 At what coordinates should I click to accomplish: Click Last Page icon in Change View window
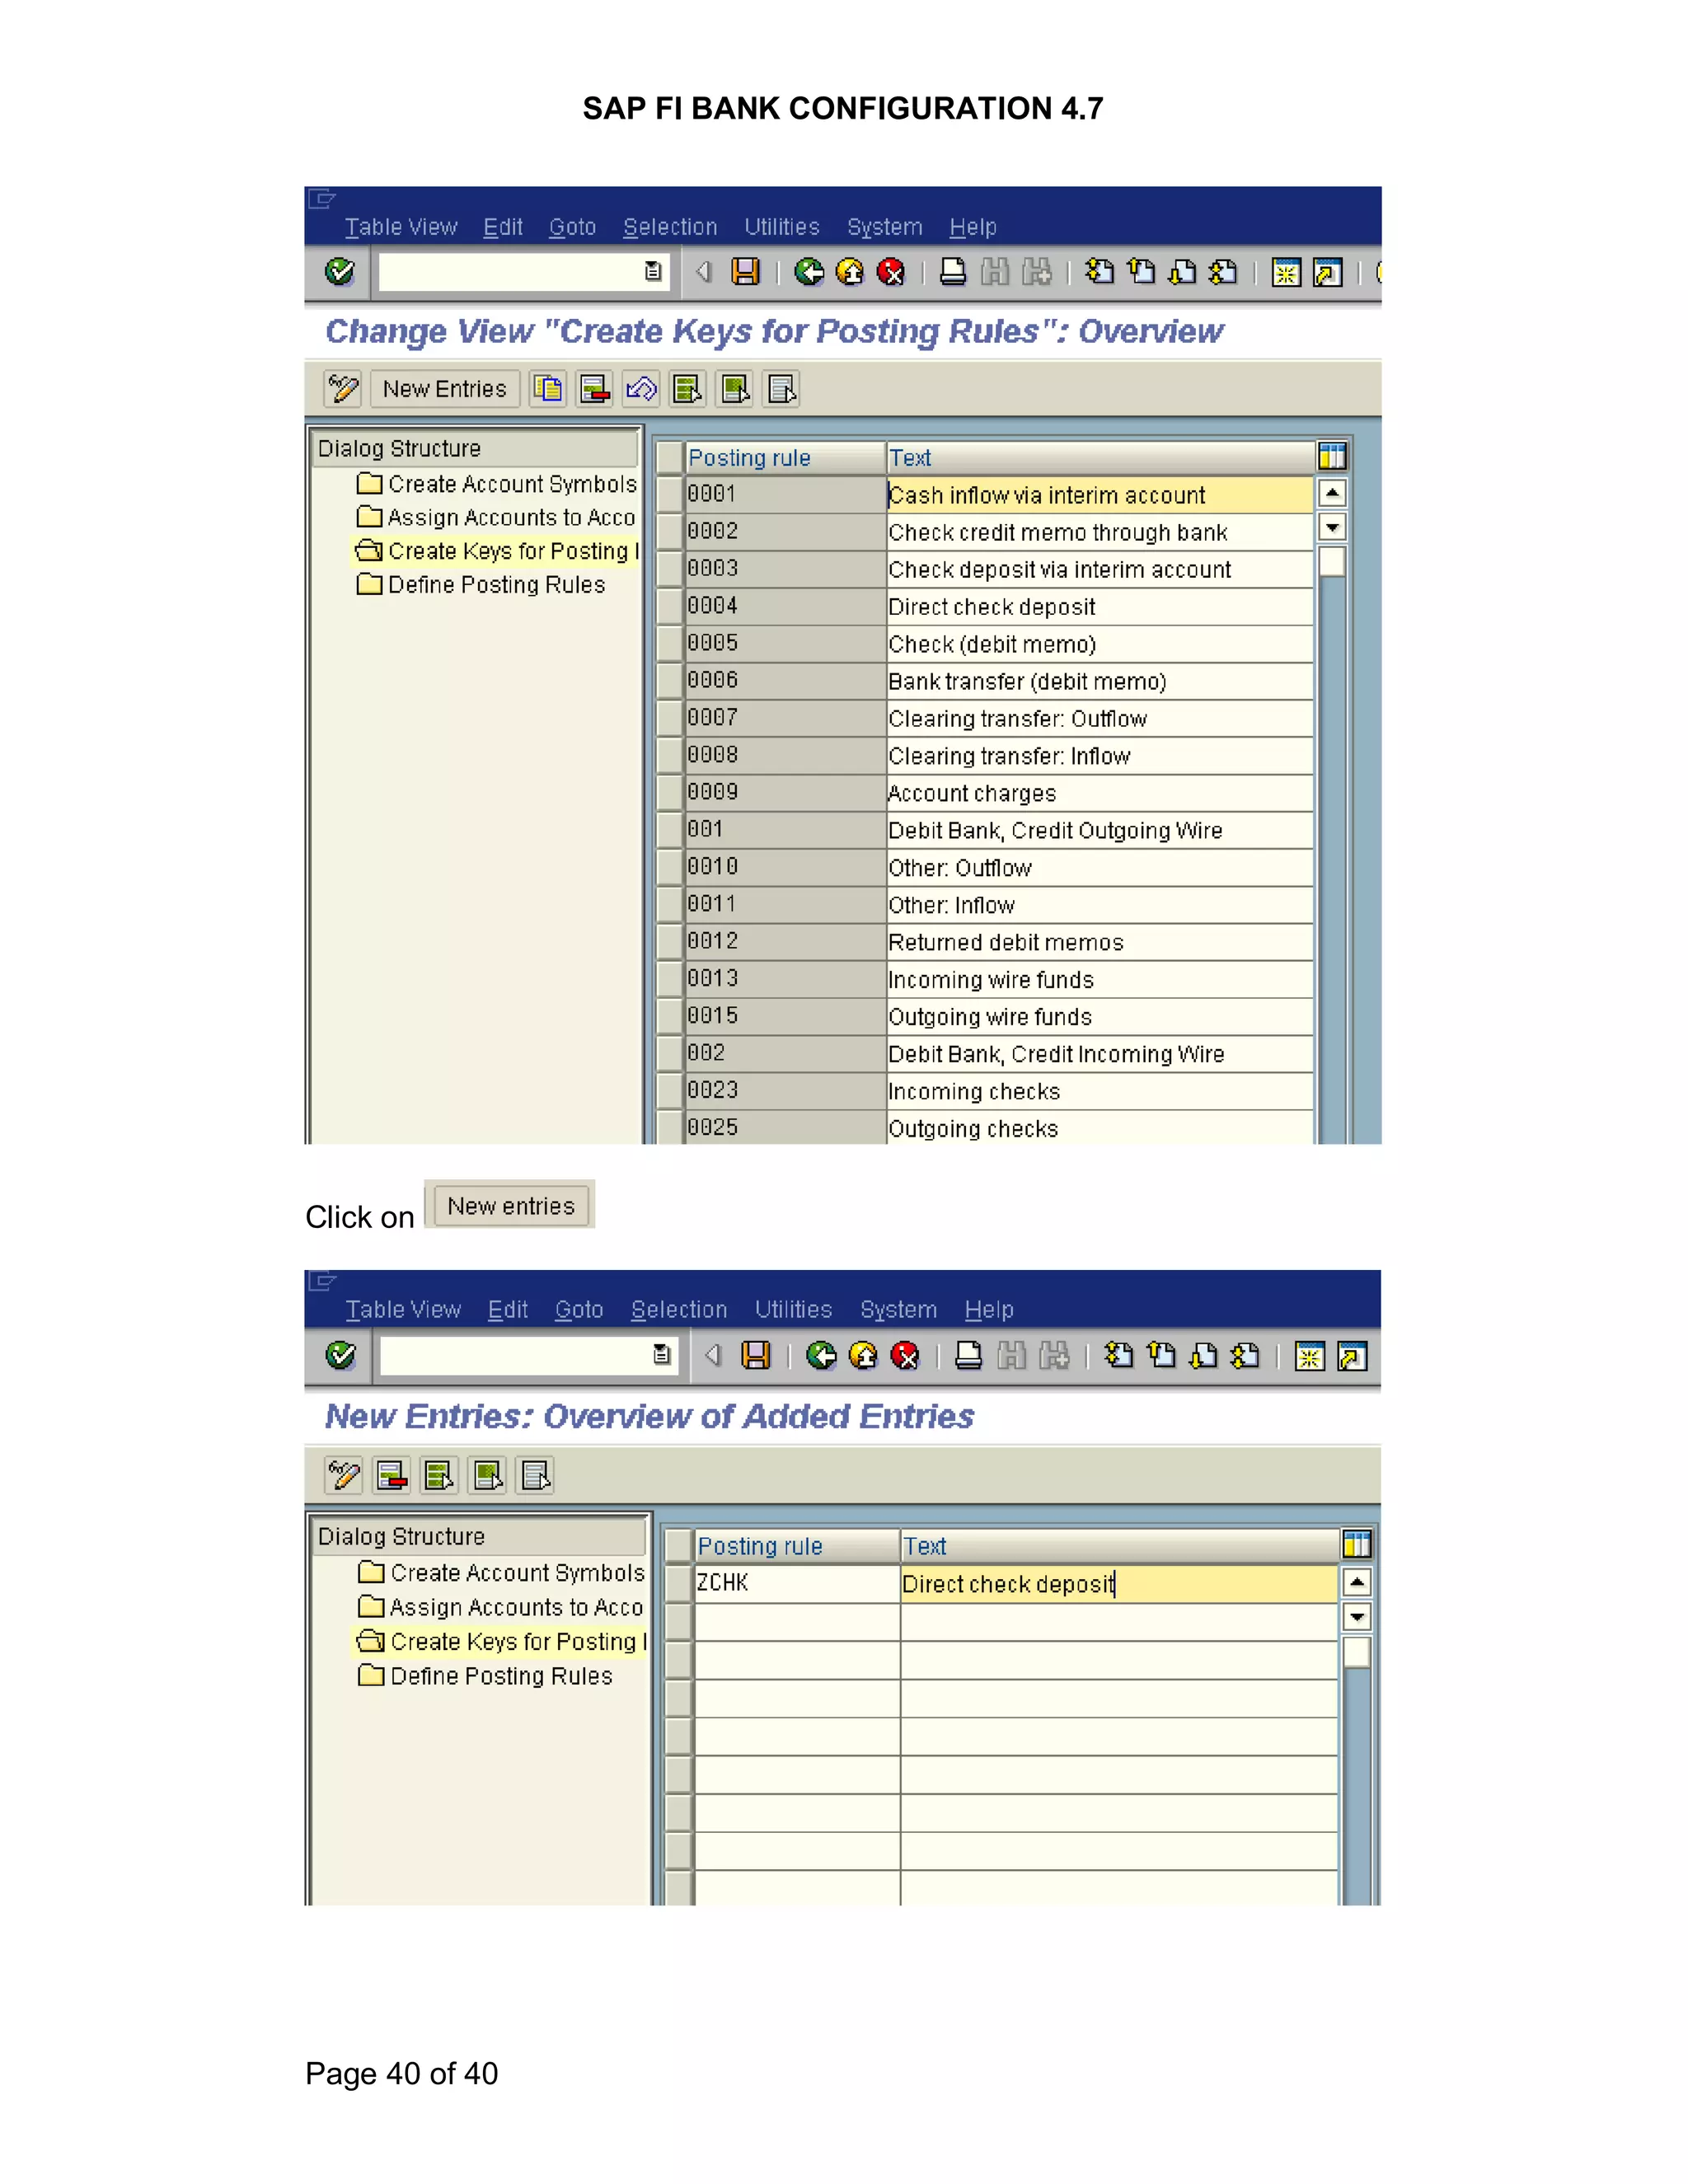pyautogui.click(x=1223, y=272)
